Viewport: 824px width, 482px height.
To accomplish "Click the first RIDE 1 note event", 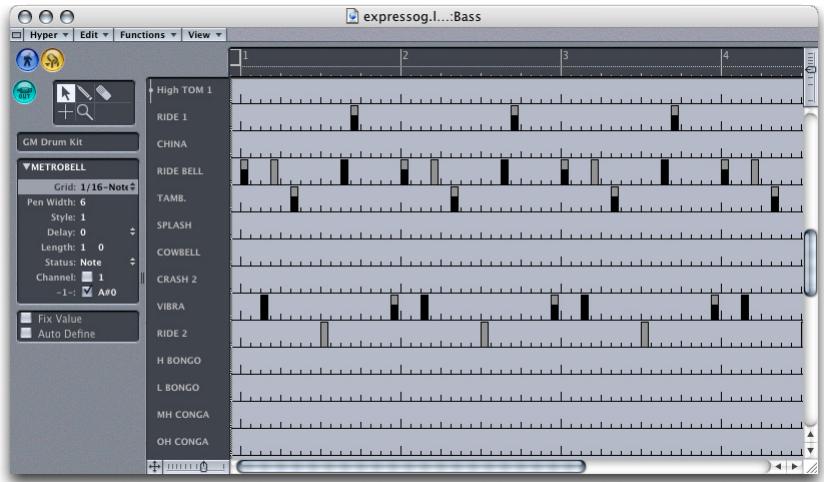I will [354, 118].
